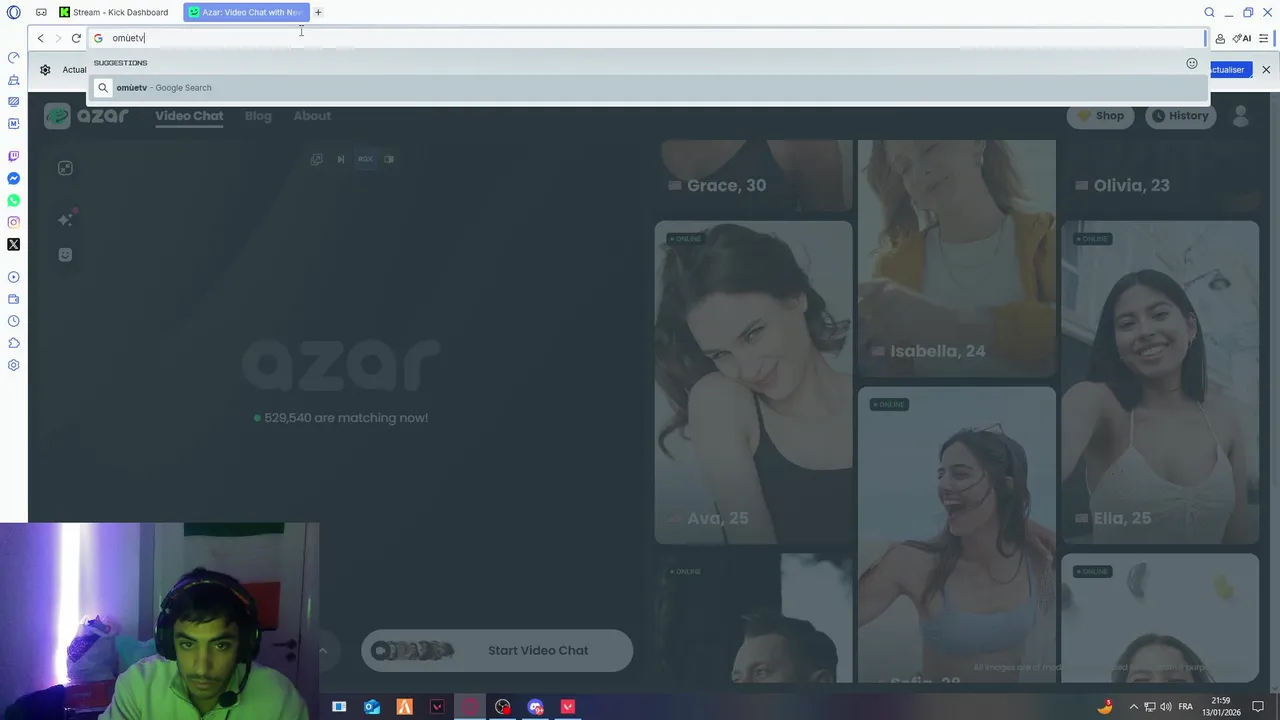Image resolution: width=1280 pixels, height=720 pixels.
Task: Expand the chevron beside Start Video Chat
Action: [323, 650]
